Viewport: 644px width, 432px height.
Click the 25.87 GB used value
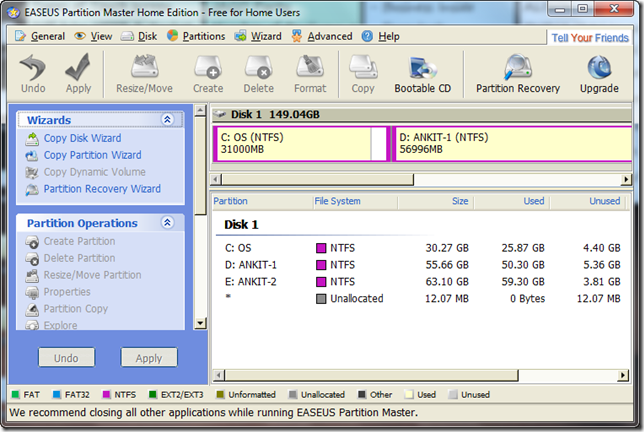click(x=523, y=248)
